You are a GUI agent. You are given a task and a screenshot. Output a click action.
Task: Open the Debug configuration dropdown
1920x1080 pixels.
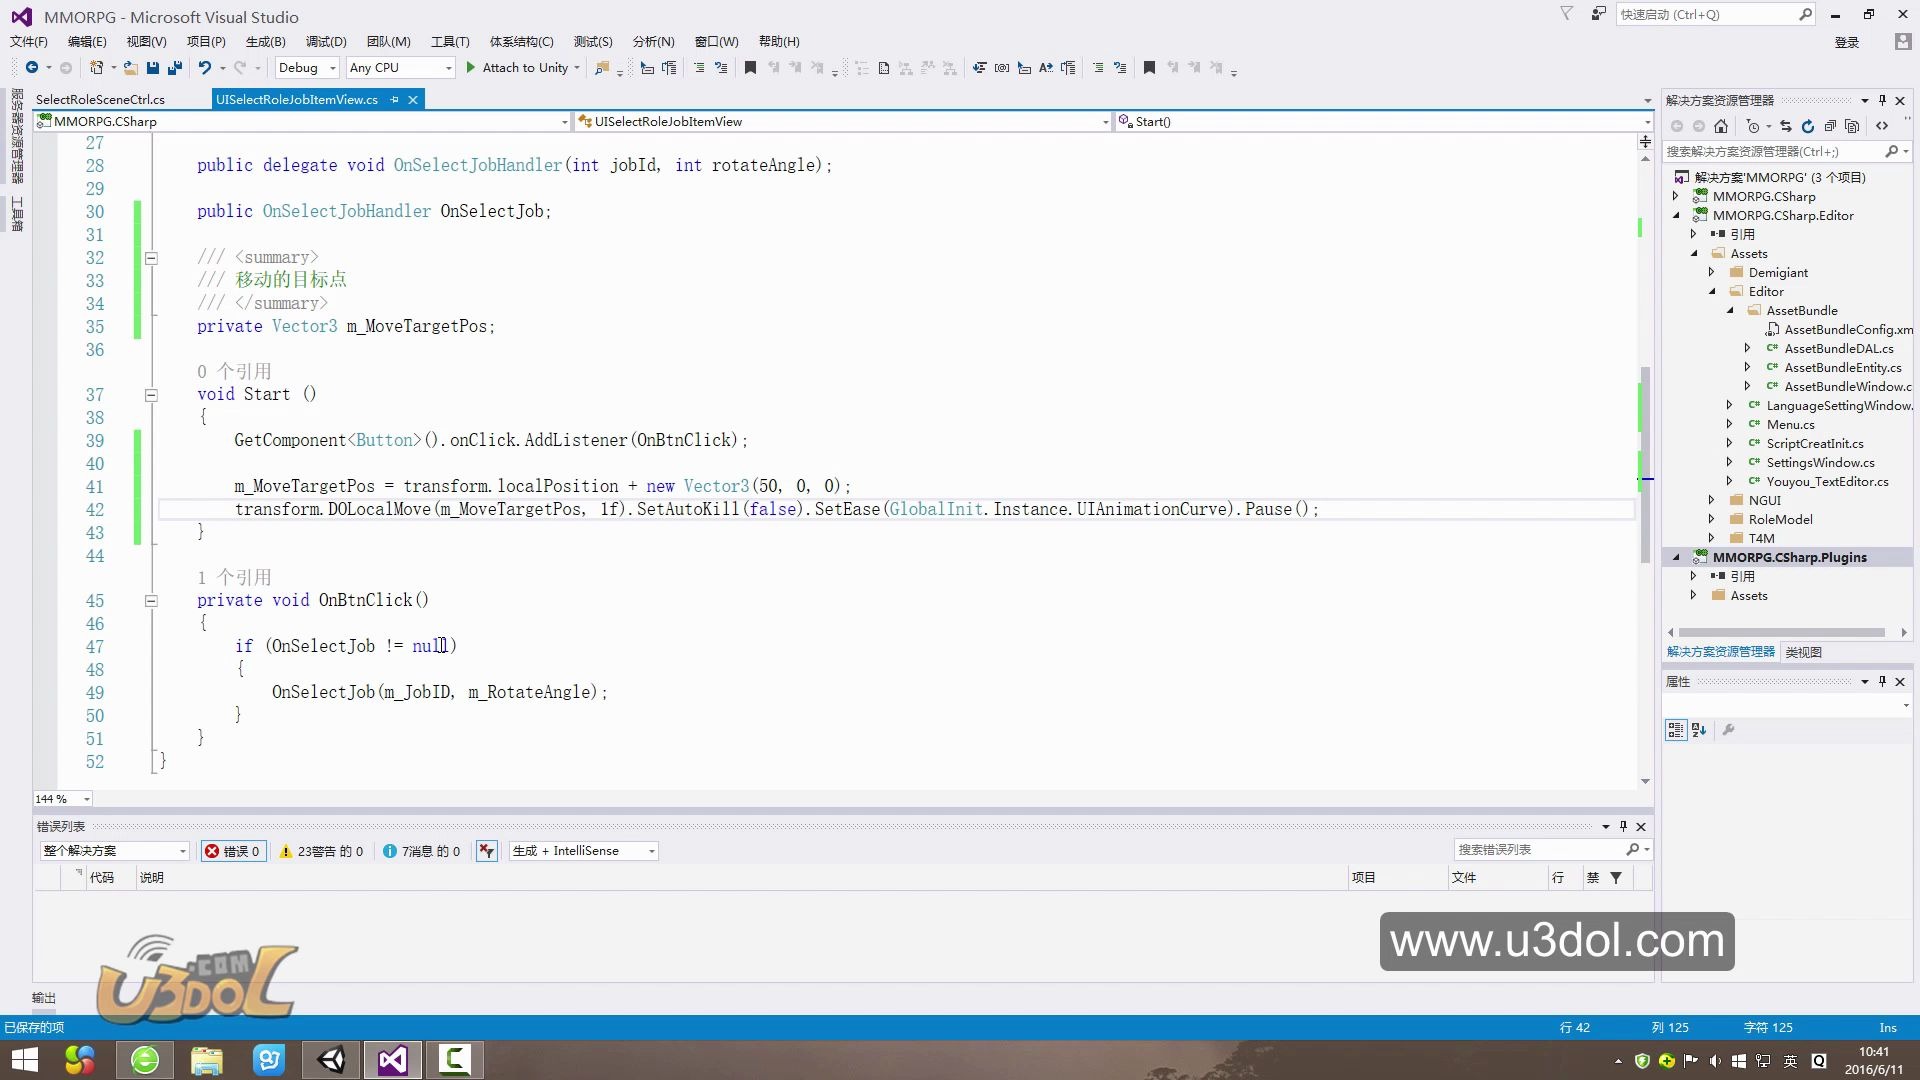pos(333,68)
